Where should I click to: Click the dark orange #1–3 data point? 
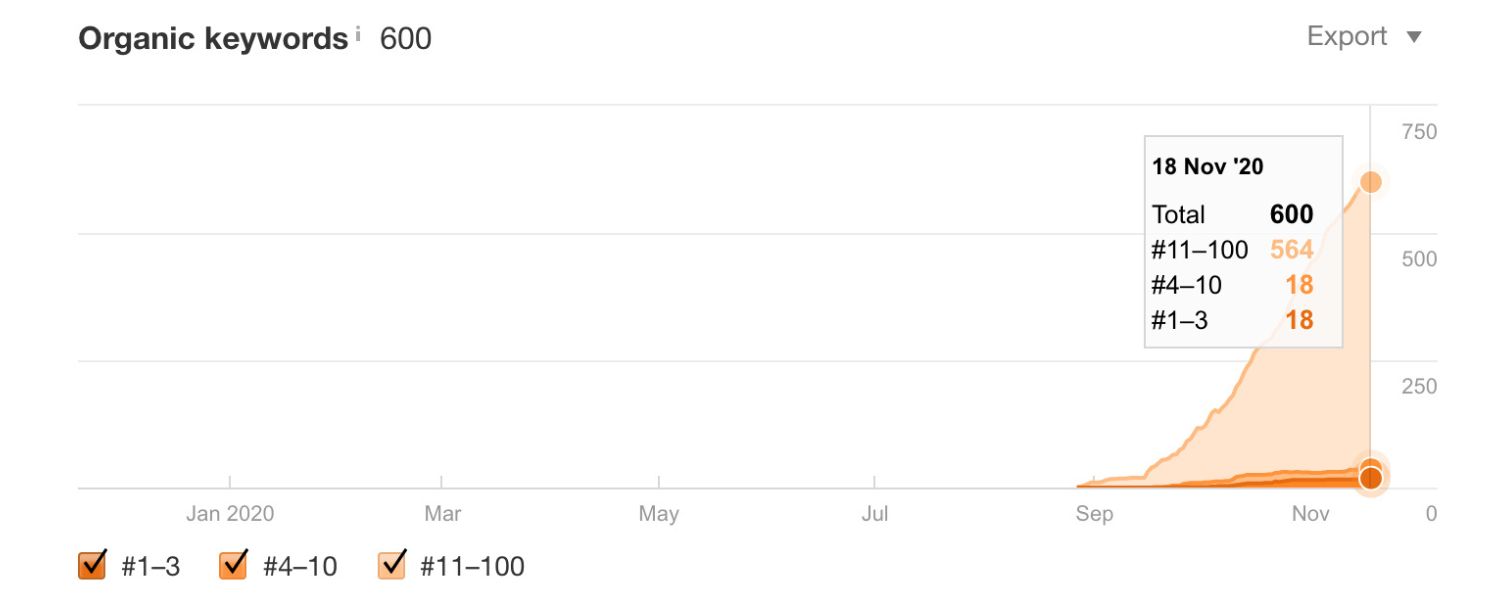click(1371, 479)
